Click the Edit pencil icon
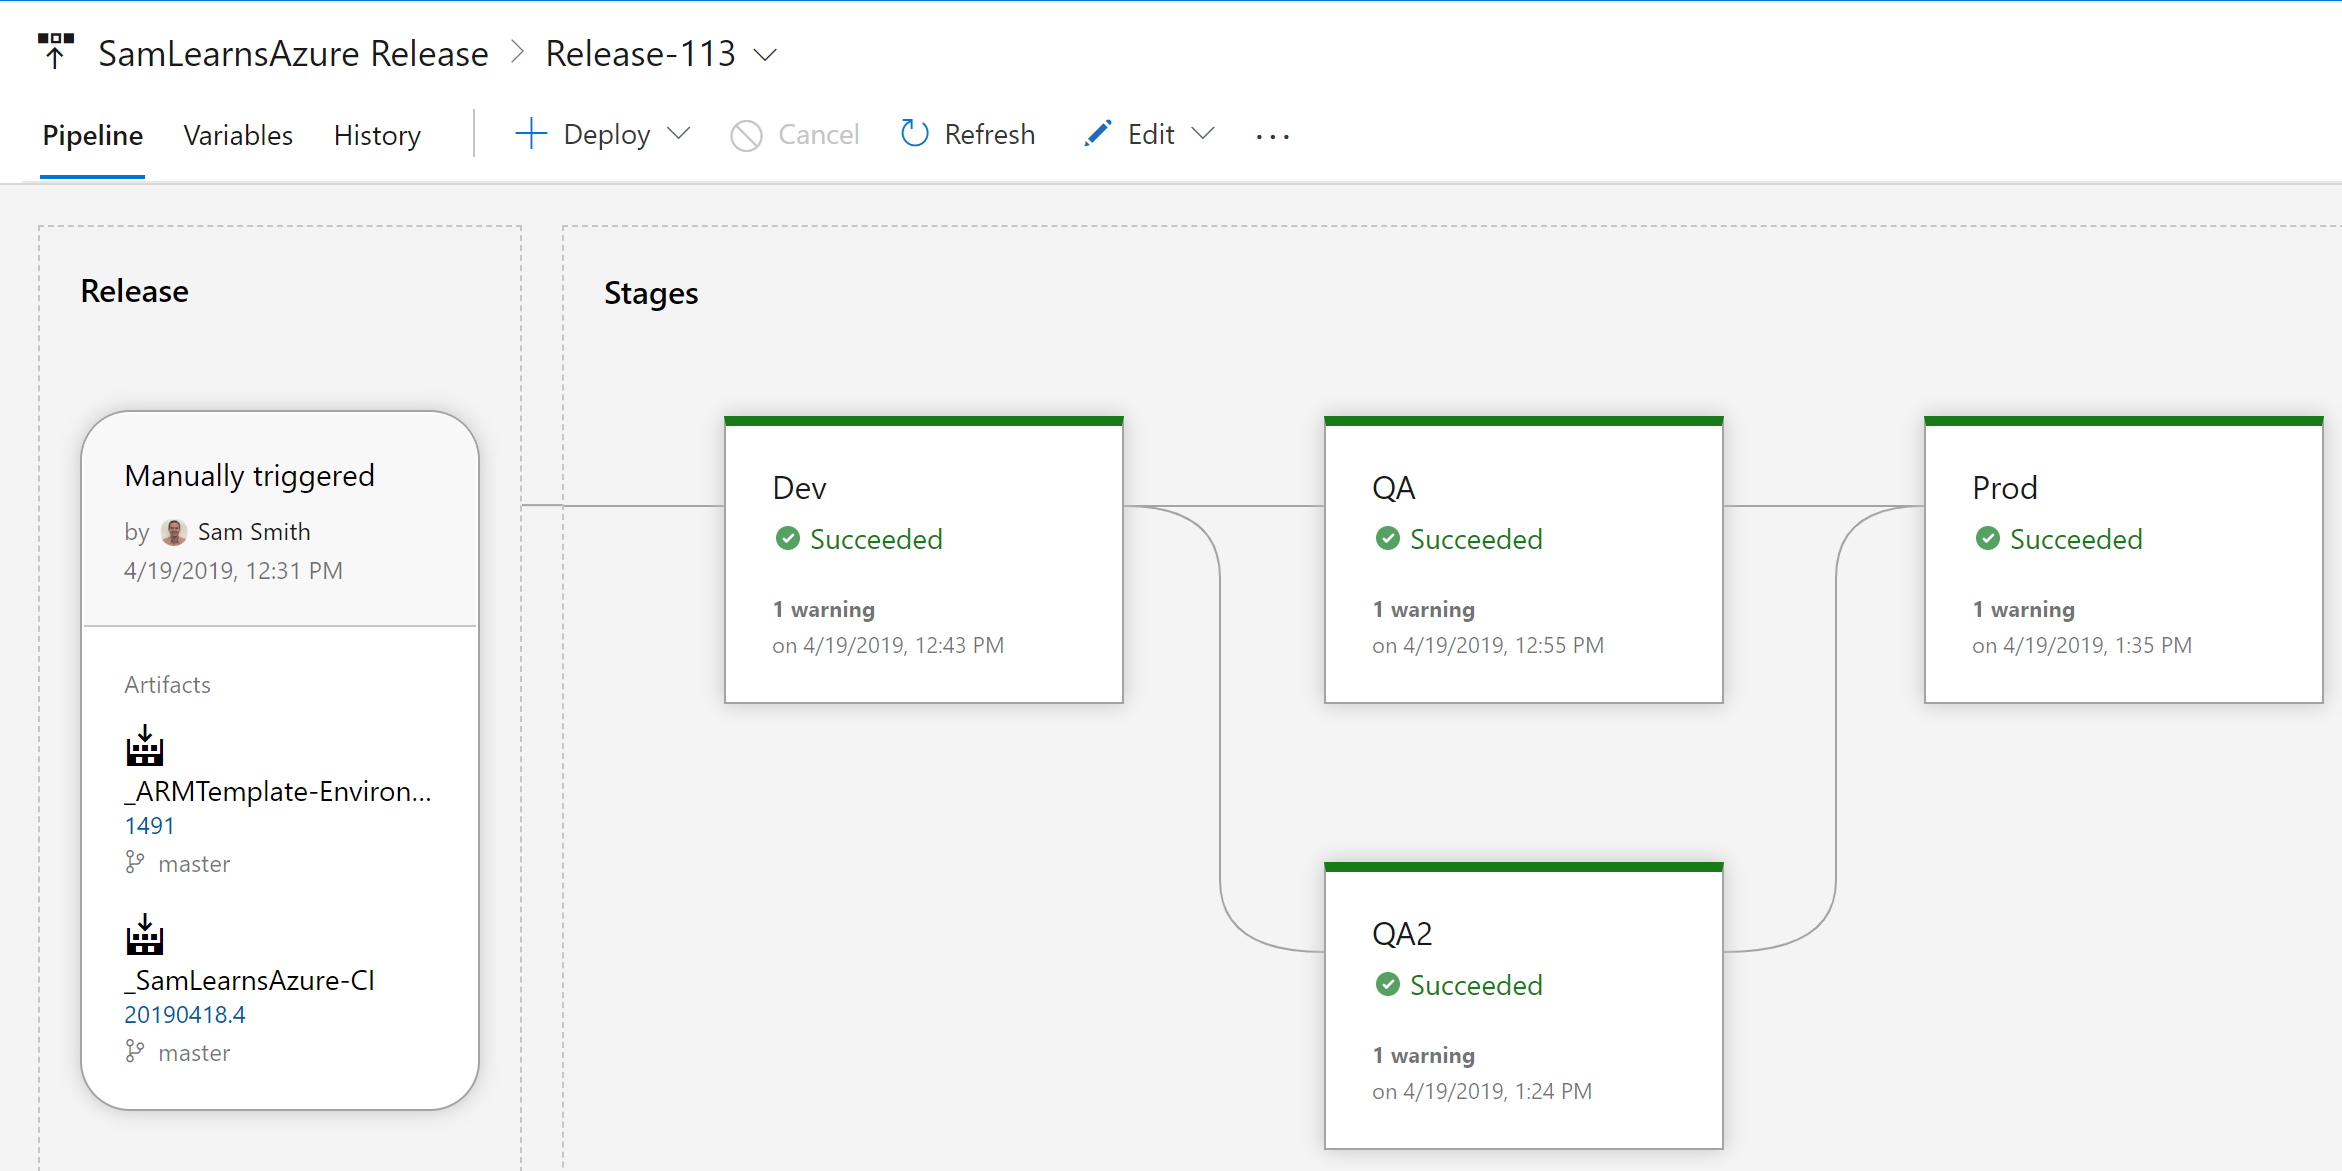The image size is (2342, 1171). click(x=1097, y=134)
